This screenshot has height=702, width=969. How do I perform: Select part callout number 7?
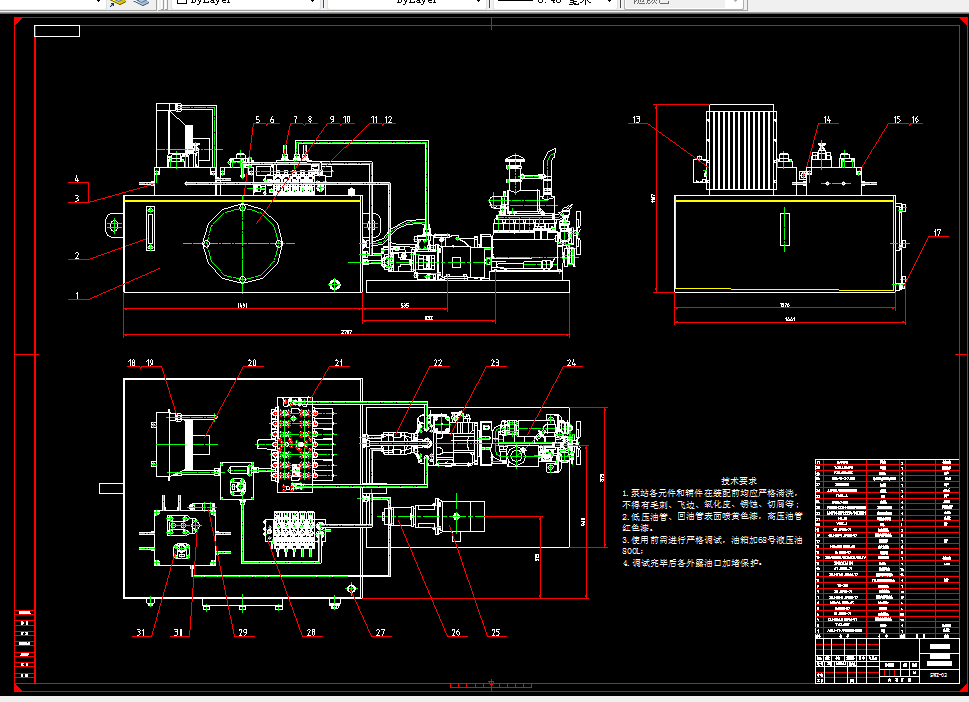(295, 120)
